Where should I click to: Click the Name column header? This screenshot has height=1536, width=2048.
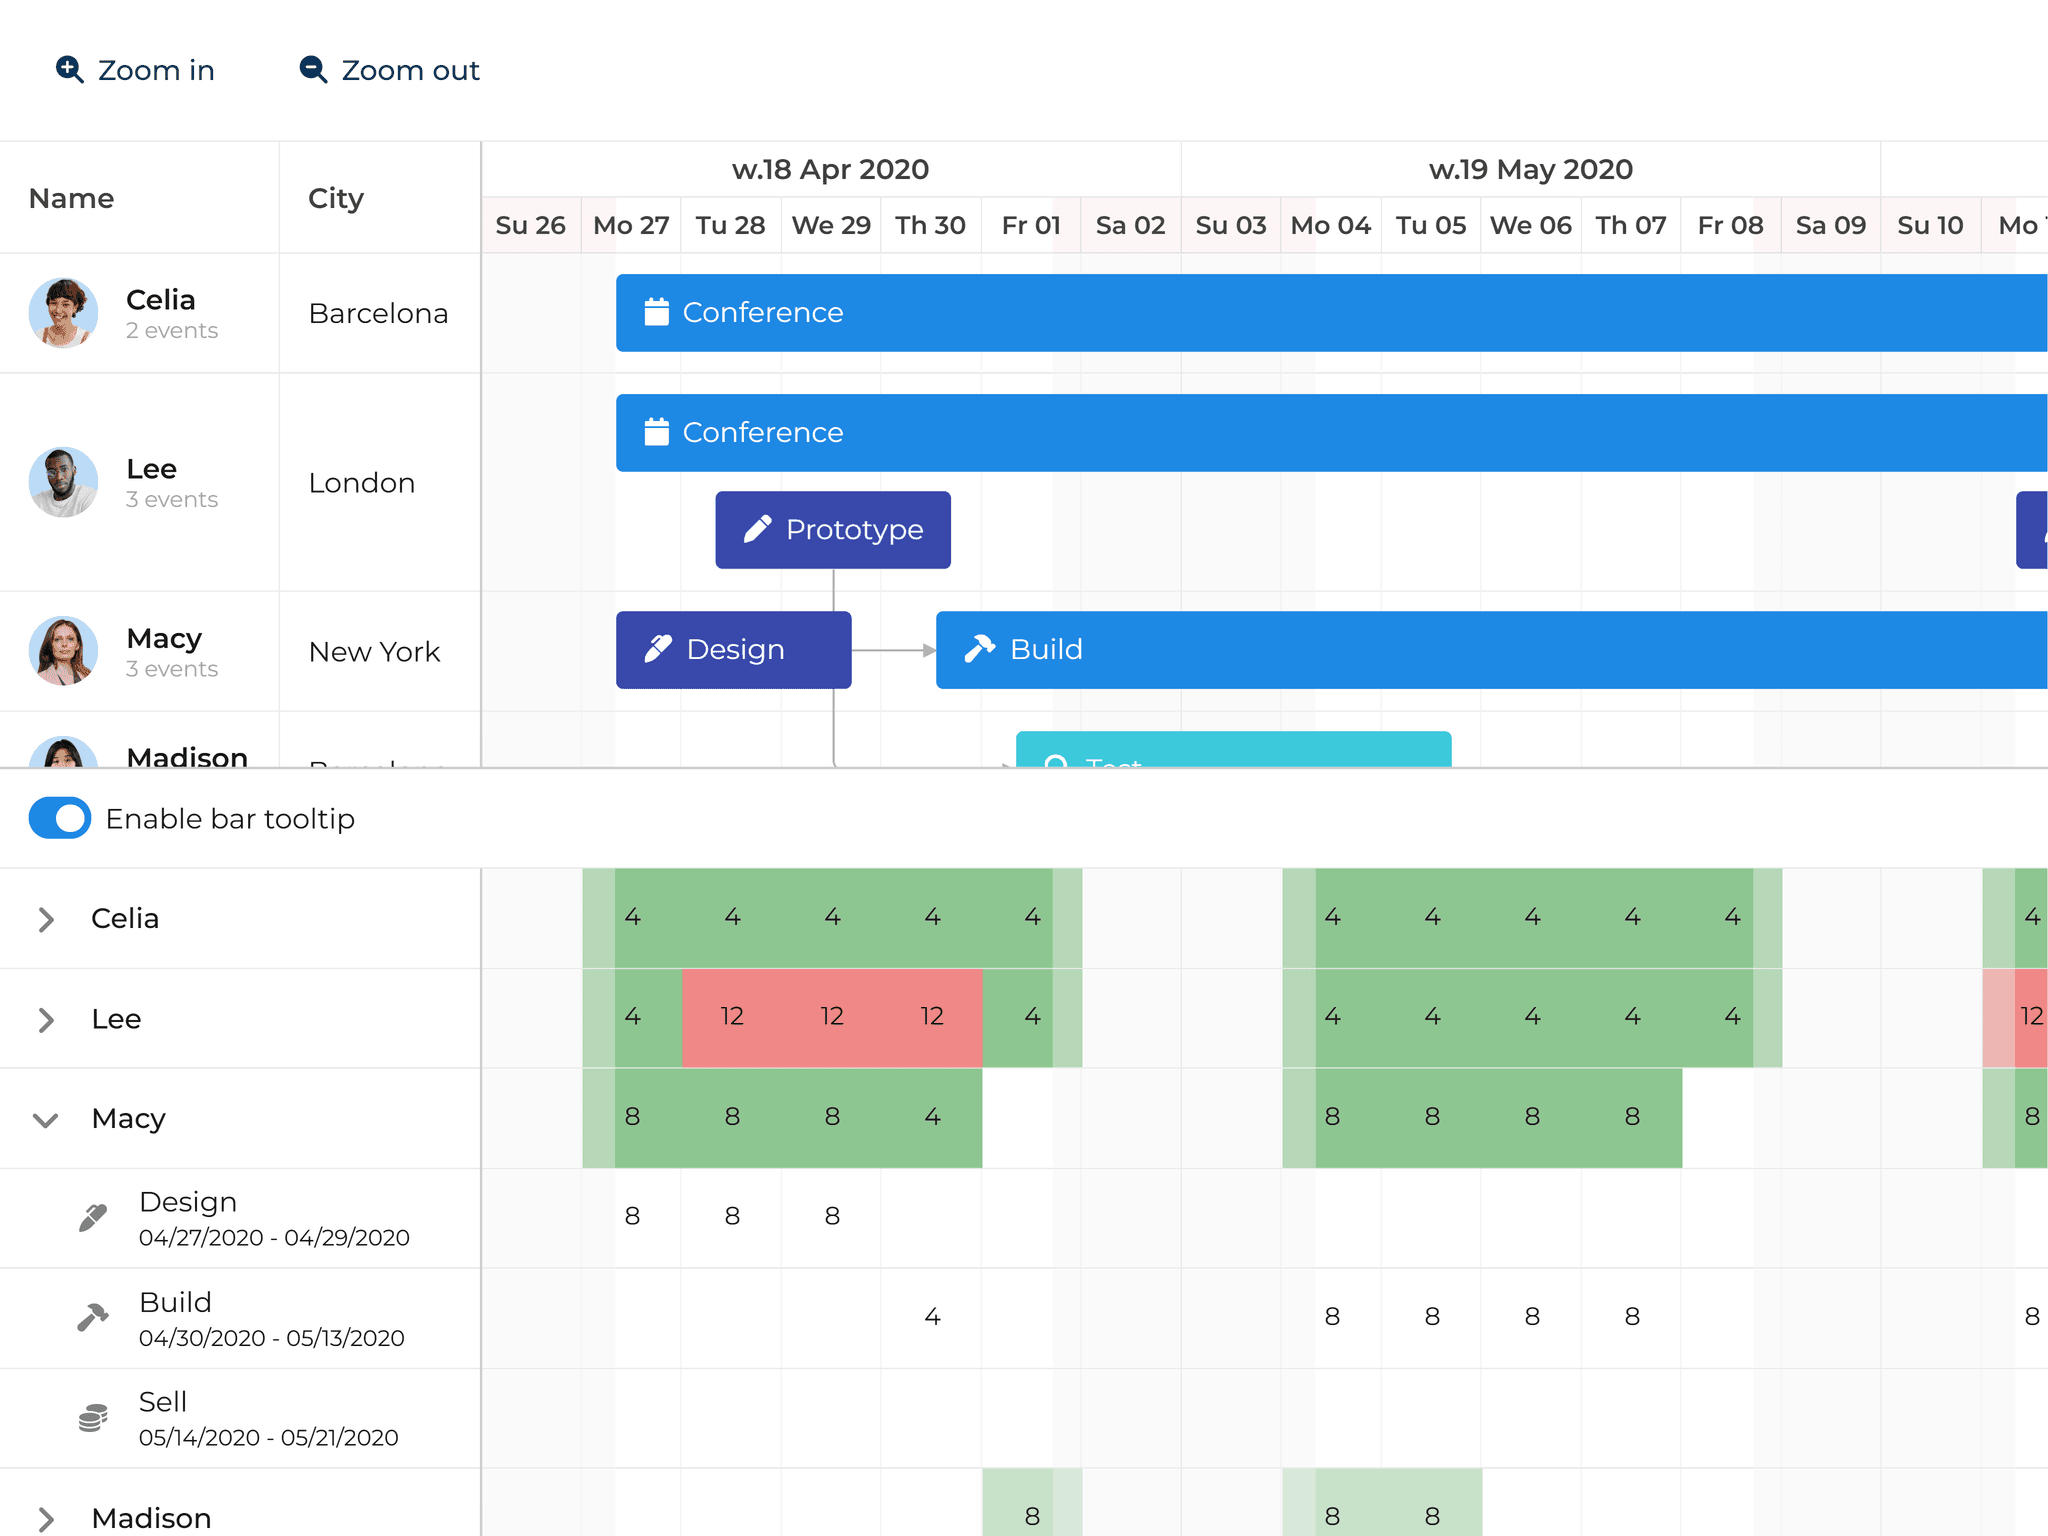pos(70,198)
